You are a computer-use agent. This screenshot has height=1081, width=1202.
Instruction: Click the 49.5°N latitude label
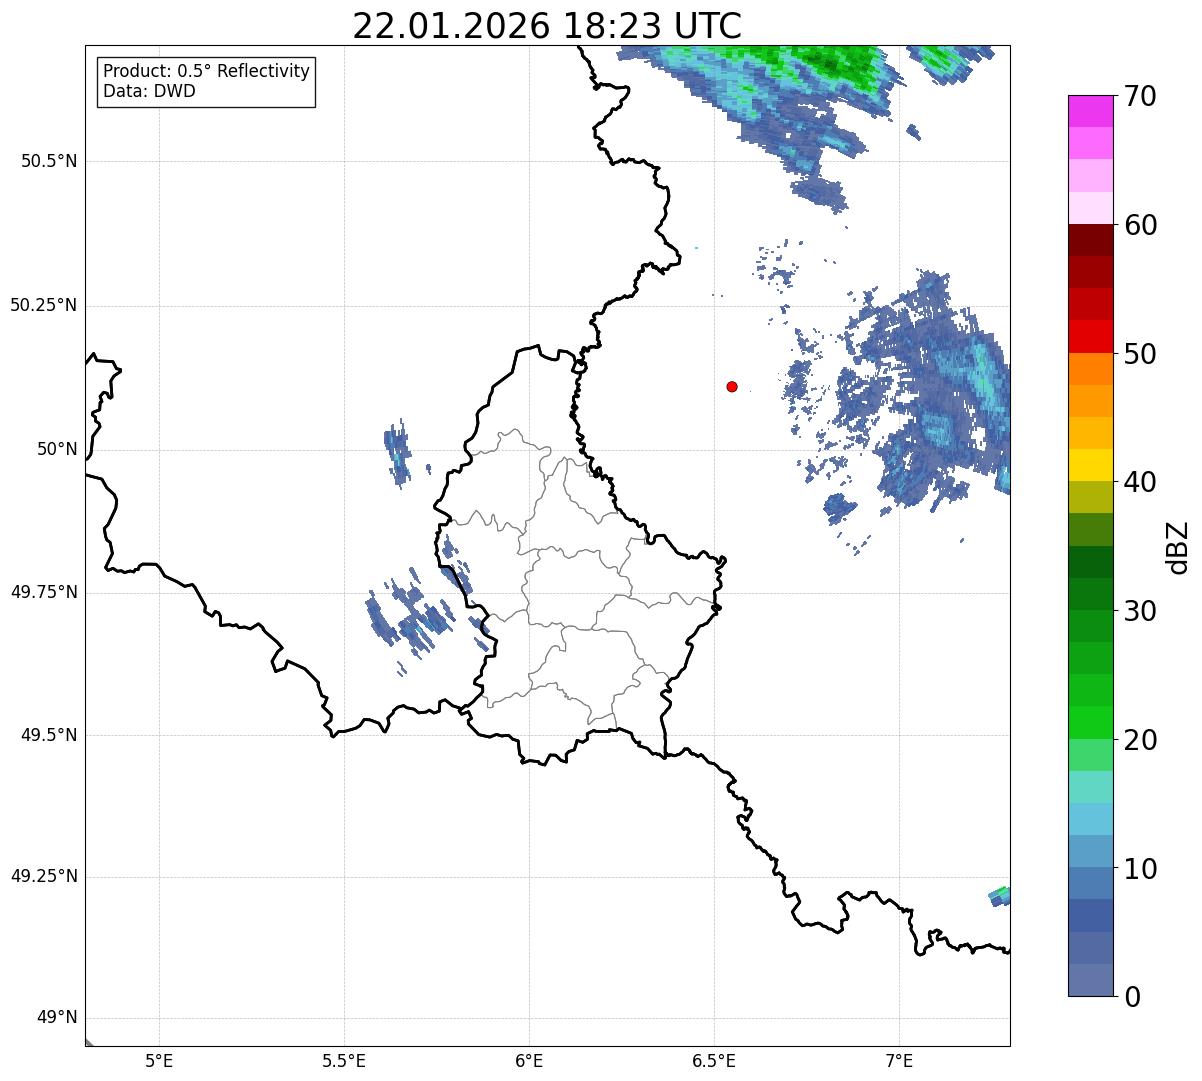49,735
